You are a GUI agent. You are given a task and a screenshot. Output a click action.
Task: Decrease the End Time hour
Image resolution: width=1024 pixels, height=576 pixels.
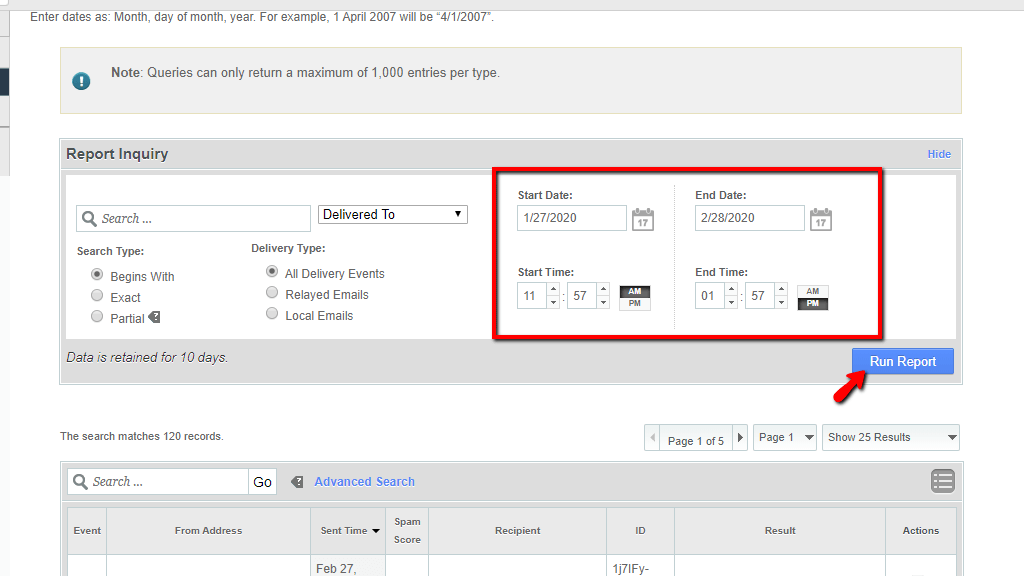(x=731, y=302)
